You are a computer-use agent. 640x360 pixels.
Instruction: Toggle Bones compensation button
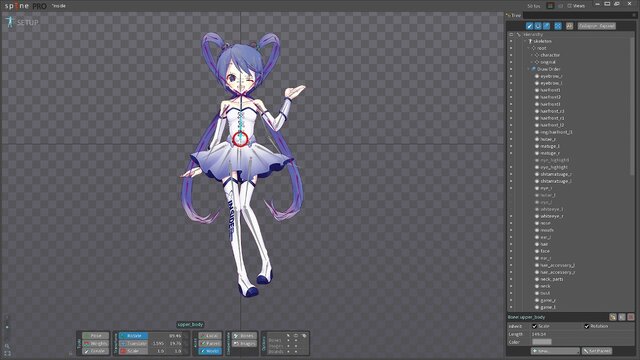tap(244, 336)
